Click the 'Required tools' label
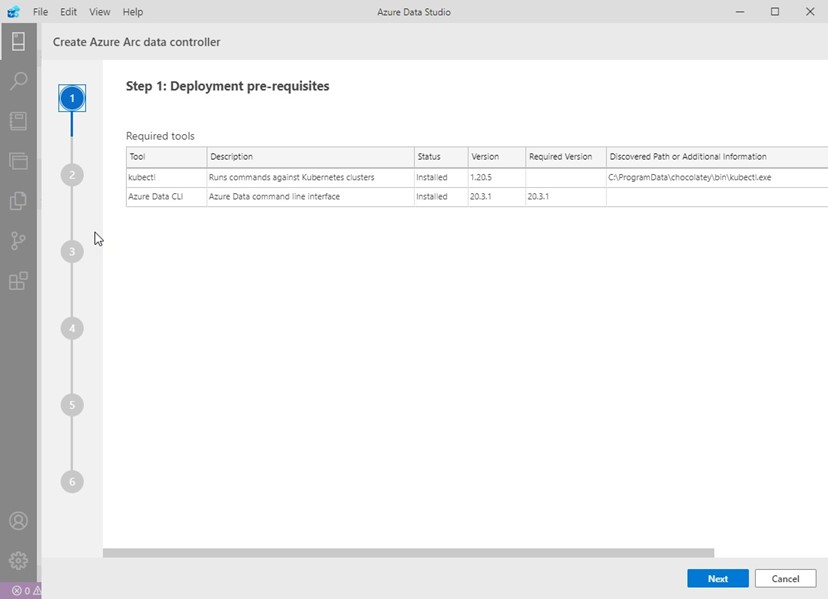 [x=160, y=136]
